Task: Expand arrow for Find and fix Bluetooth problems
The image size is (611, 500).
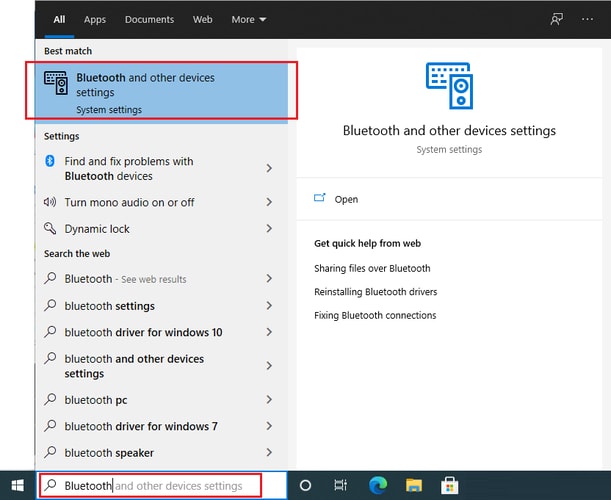Action: tap(269, 168)
